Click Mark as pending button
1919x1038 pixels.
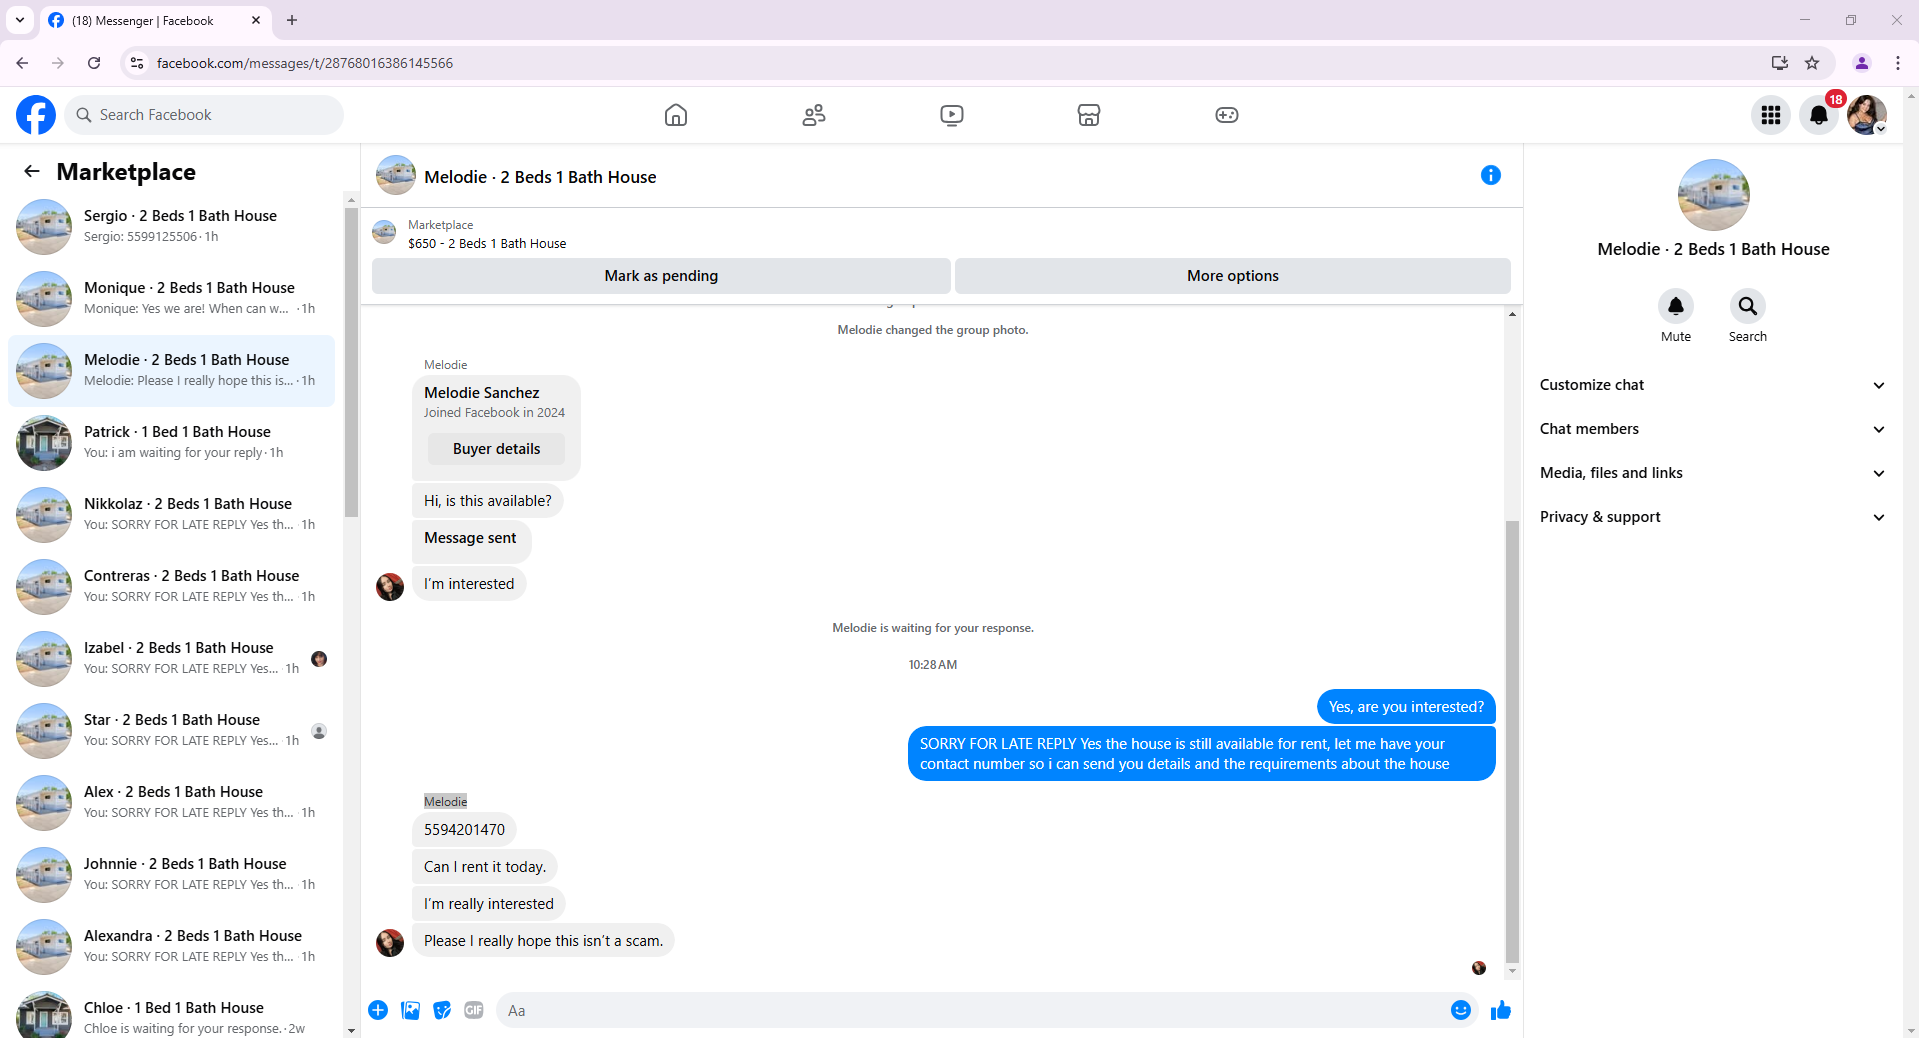tap(661, 276)
